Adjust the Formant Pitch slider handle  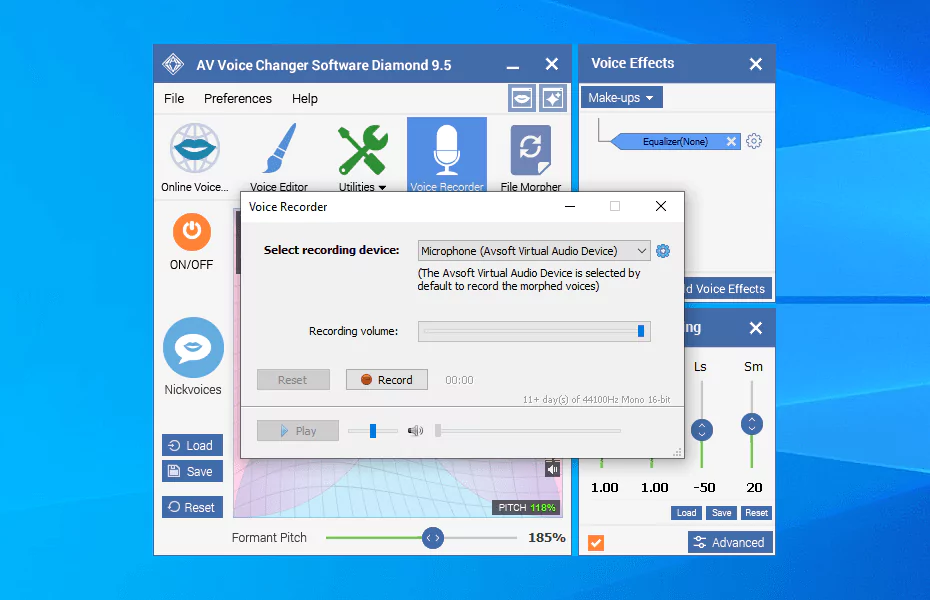[x=433, y=538]
